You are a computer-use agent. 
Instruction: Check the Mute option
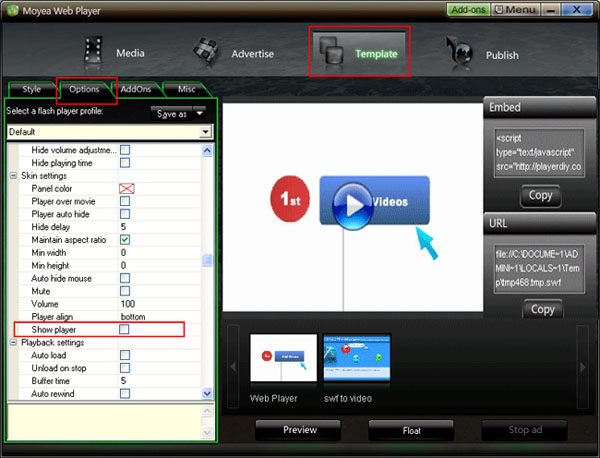click(x=125, y=291)
